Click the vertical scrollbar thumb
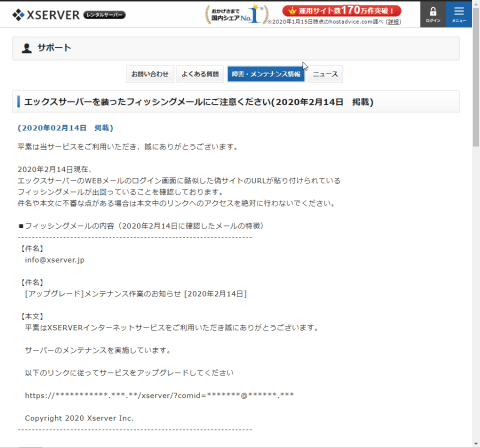The height and width of the screenshot is (448, 480). click(476, 77)
